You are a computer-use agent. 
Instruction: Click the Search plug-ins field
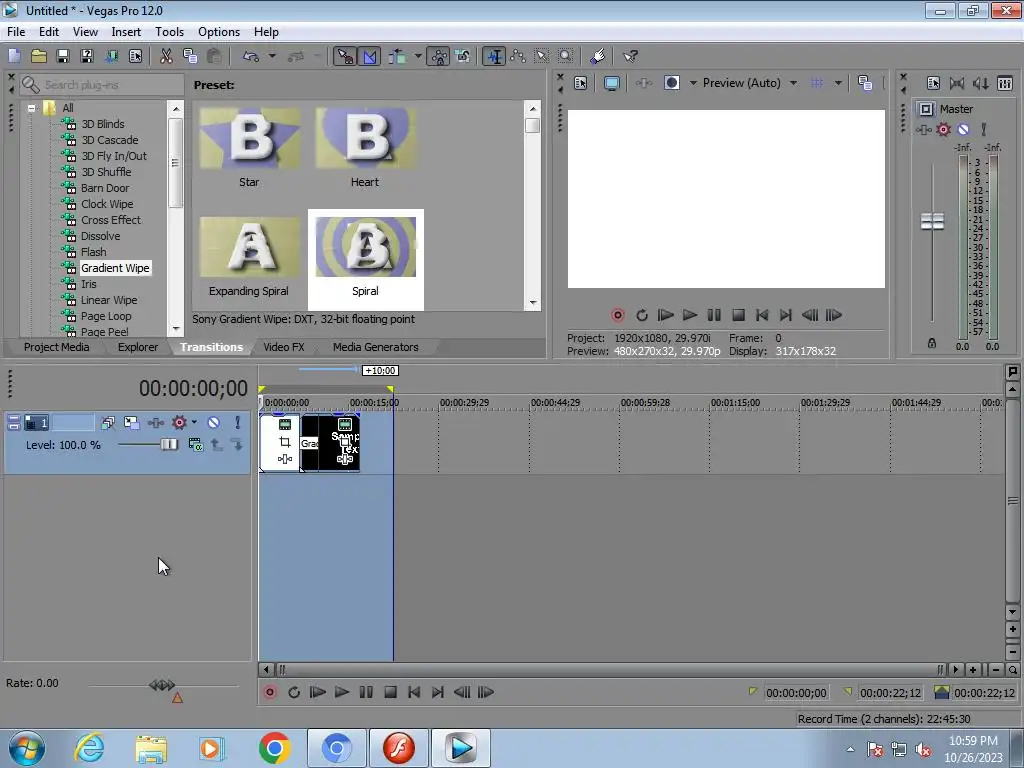(101, 85)
